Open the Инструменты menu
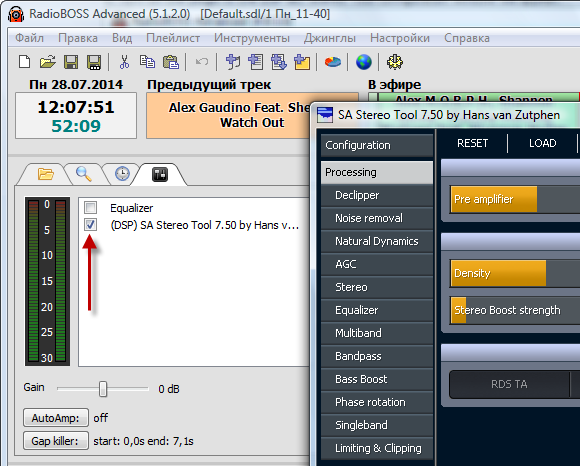Viewport: 580px width, 466px height. (x=252, y=38)
